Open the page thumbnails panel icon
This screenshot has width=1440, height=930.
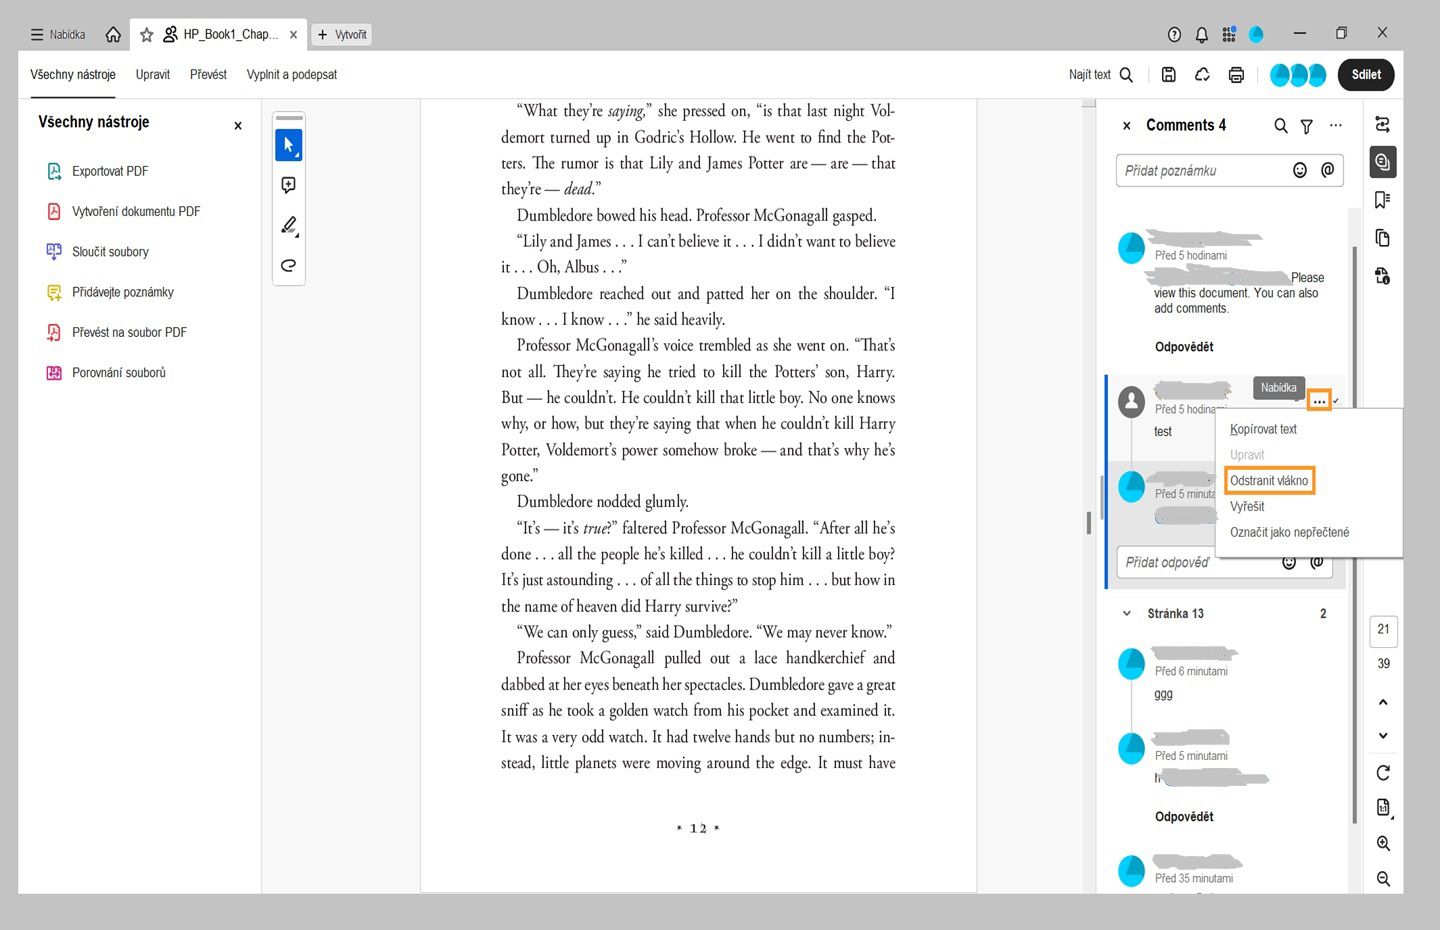pos(1383,238)
